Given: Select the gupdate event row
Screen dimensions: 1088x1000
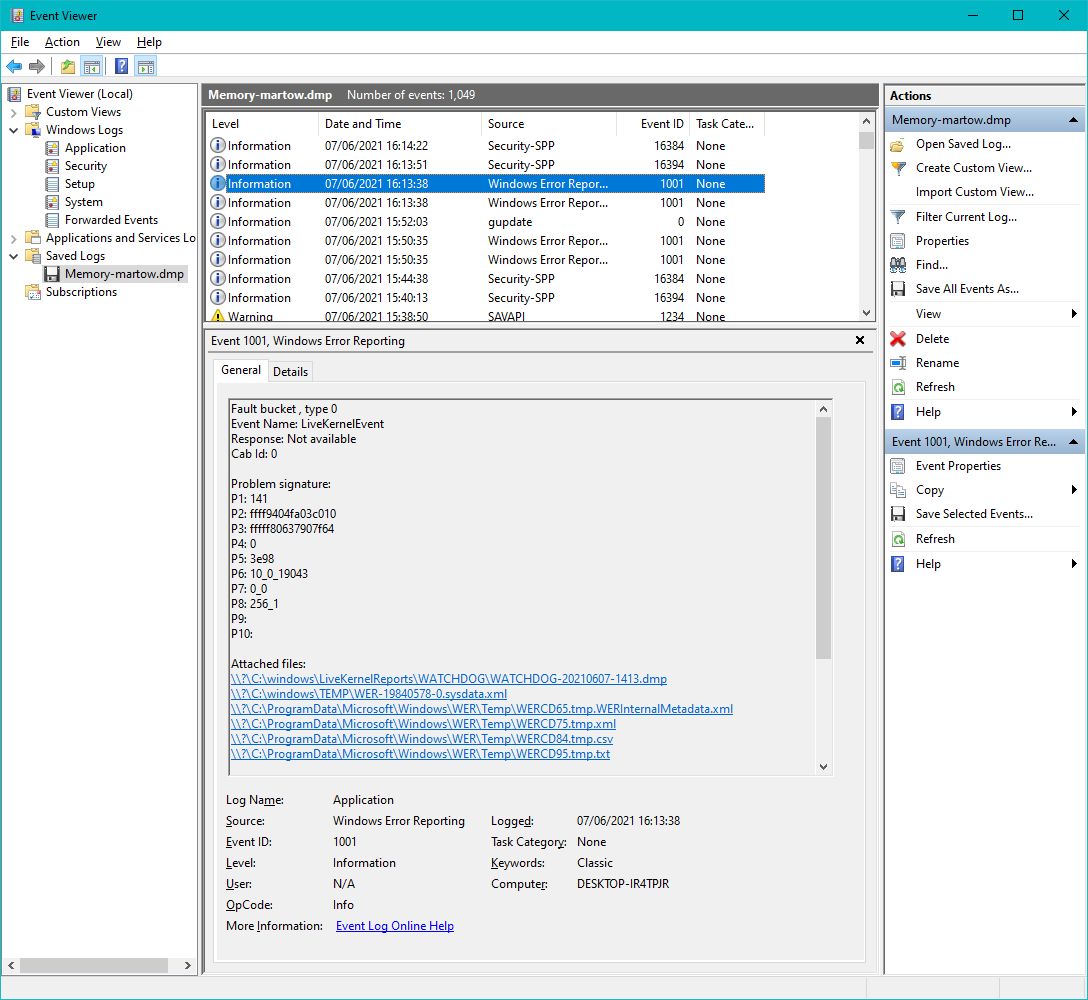Looking at the screenshot, I should coord(486,222).
